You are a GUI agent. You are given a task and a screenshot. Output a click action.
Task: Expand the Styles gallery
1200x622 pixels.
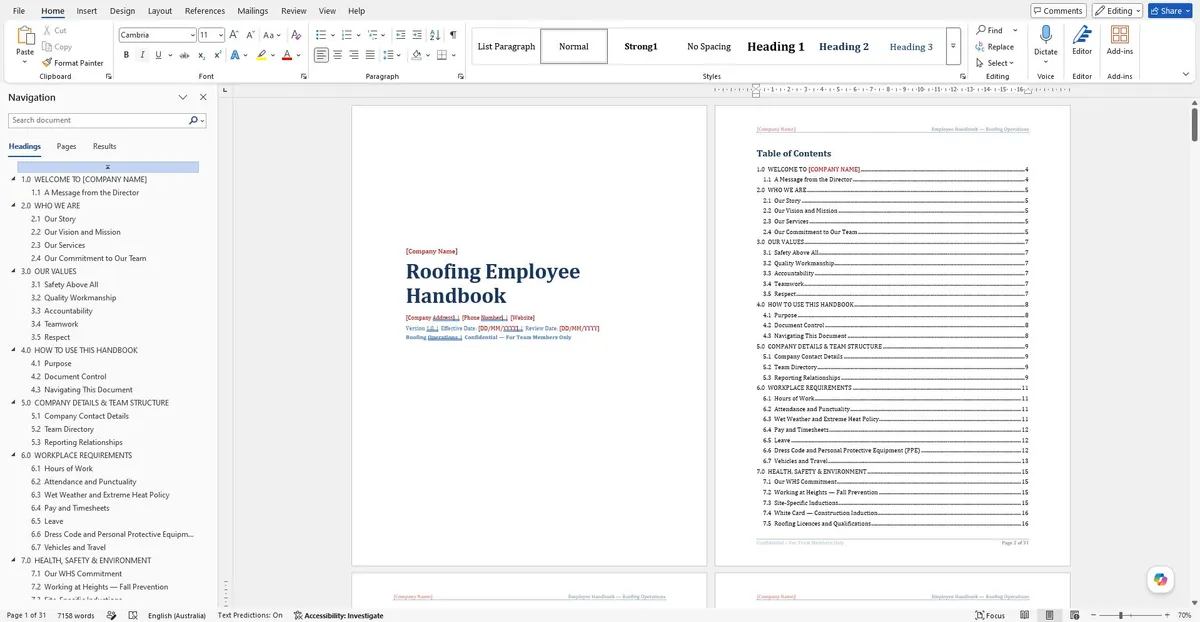[x=954, y=46]
